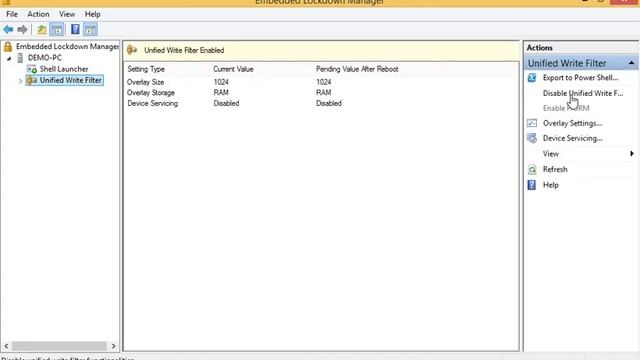The height and width of the screenshot is (360, 640).
Task: Select Unified Write Filter tree label
Action: [x=71, y=80]
